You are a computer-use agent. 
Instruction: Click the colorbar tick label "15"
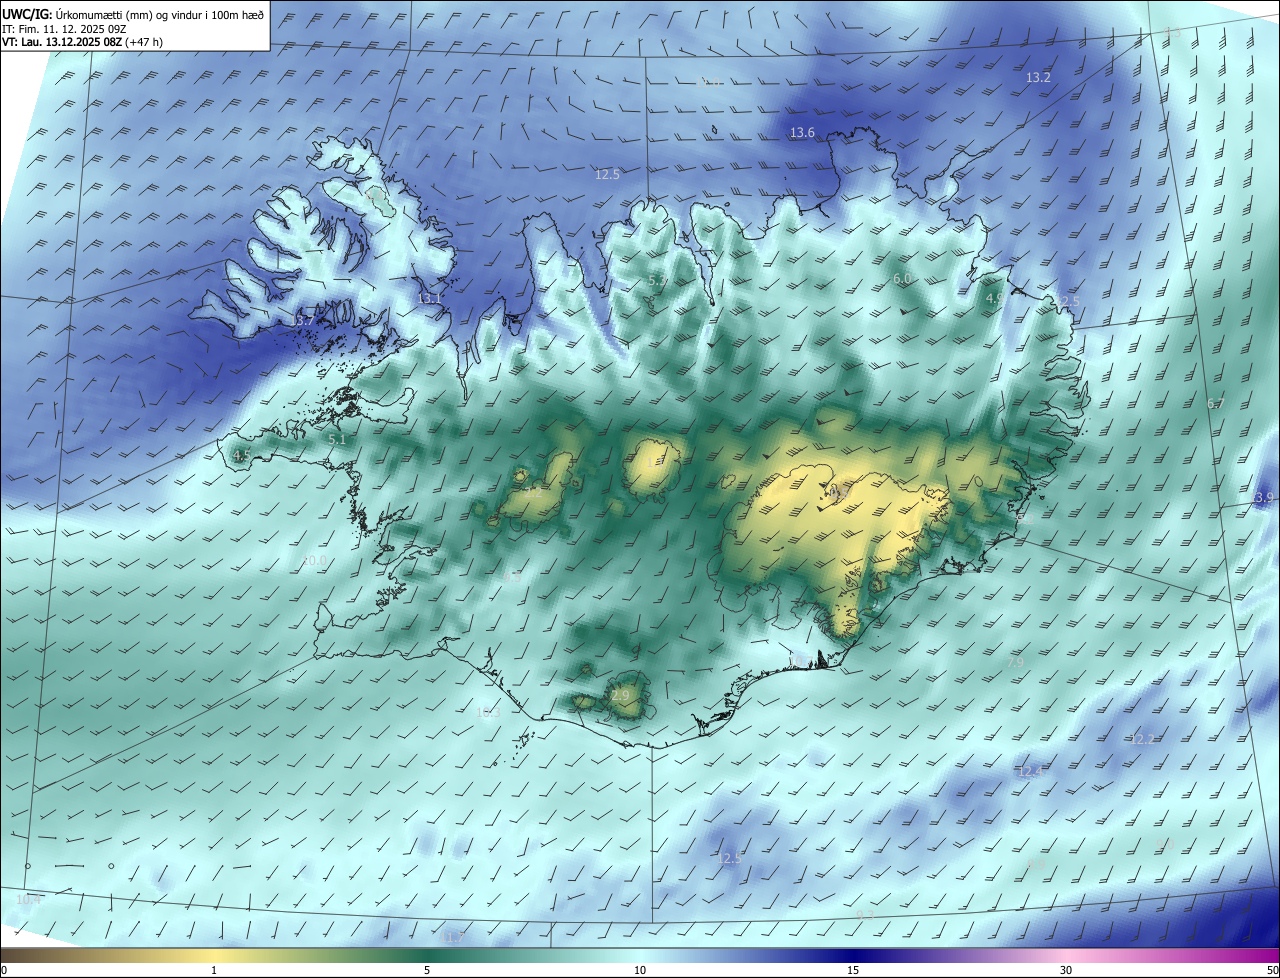[x=853, y=970]
